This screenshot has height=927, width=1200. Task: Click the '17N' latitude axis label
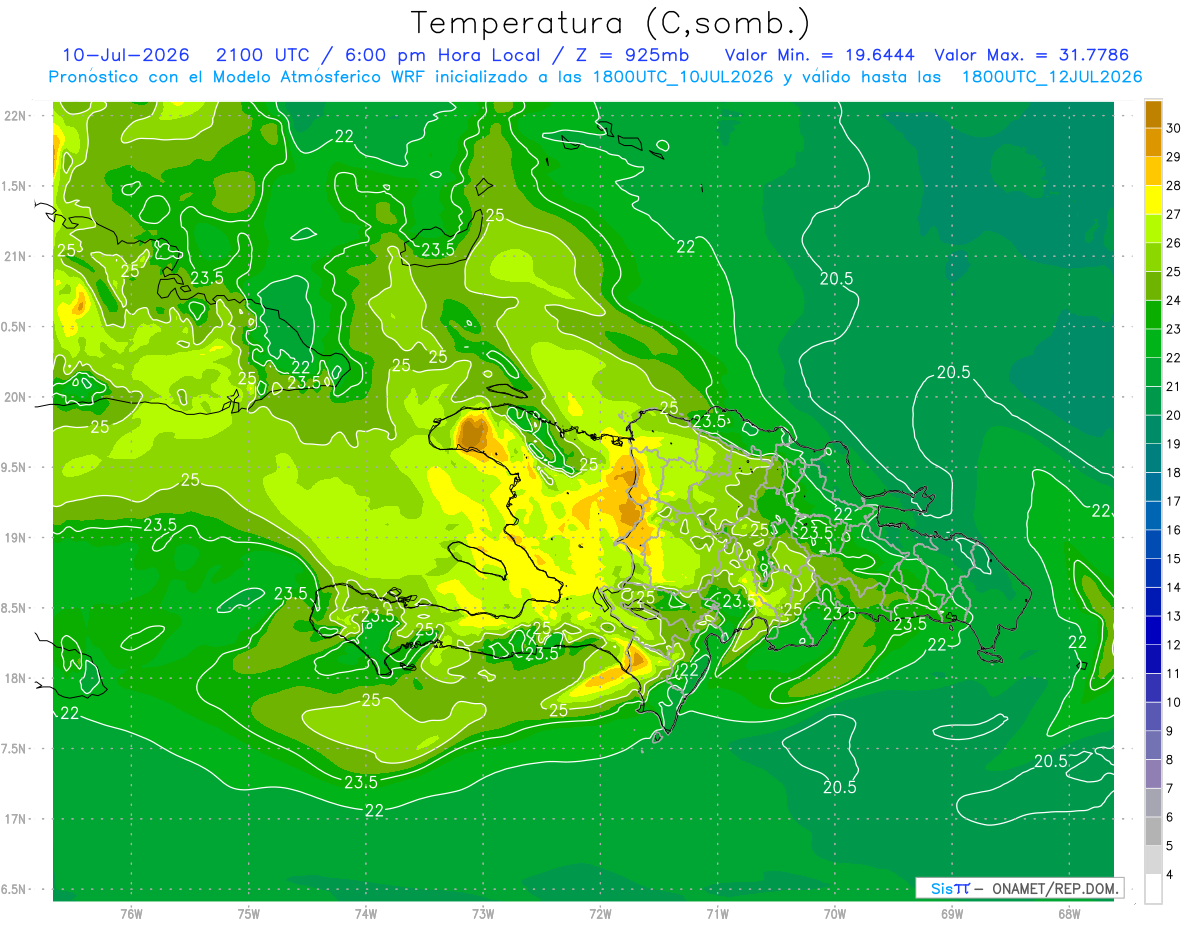pos(16,819)
